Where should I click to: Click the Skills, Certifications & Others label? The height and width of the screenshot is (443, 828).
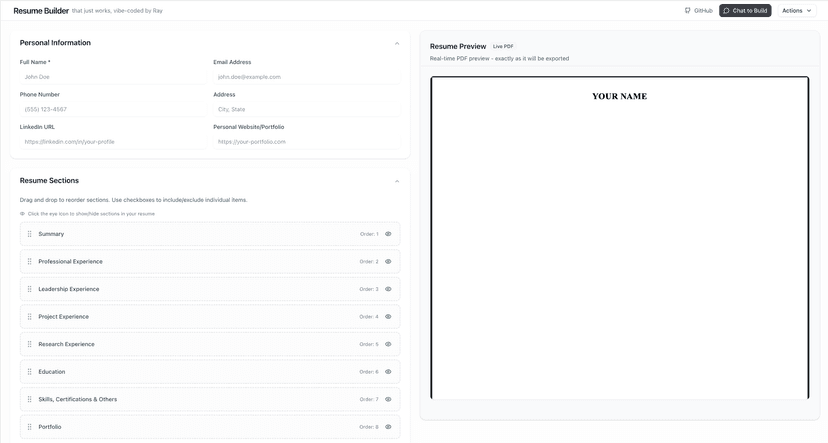(78, 399)
